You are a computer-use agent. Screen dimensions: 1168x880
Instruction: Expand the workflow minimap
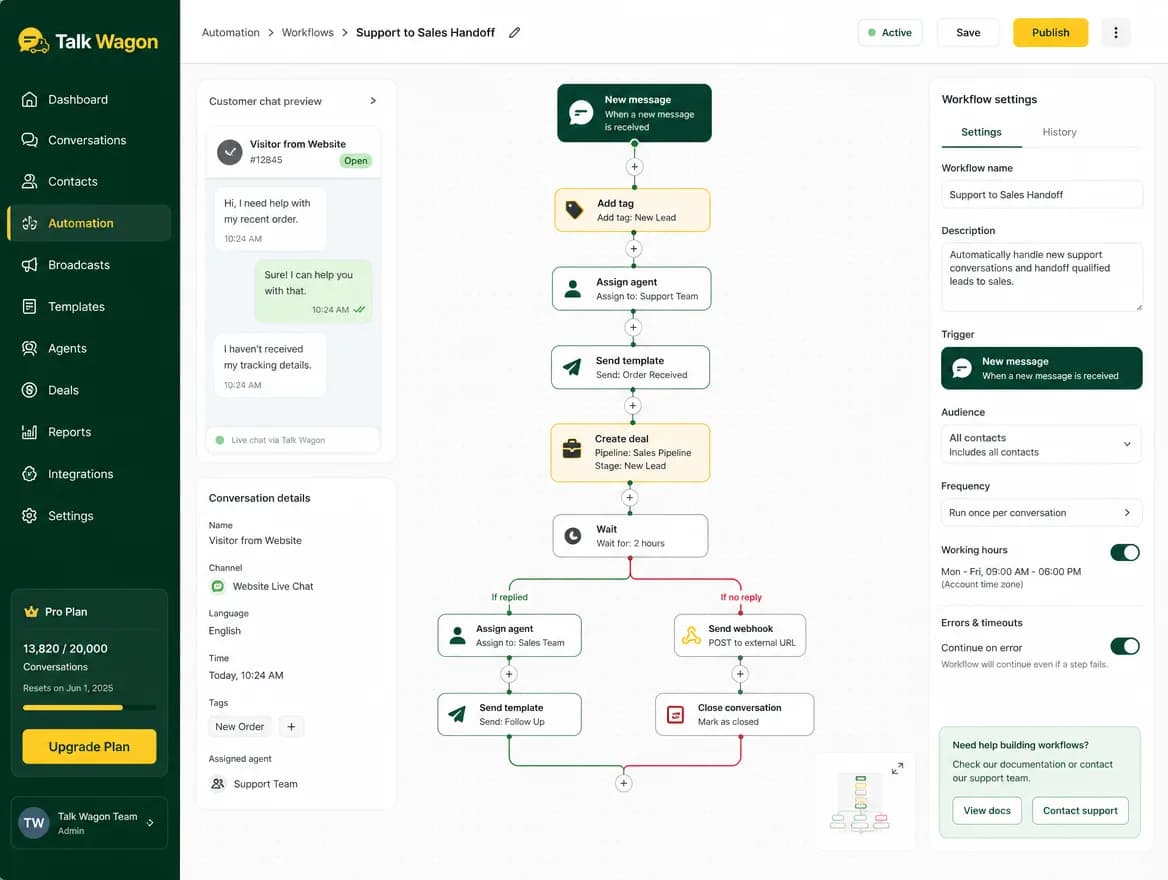(898, 768)
